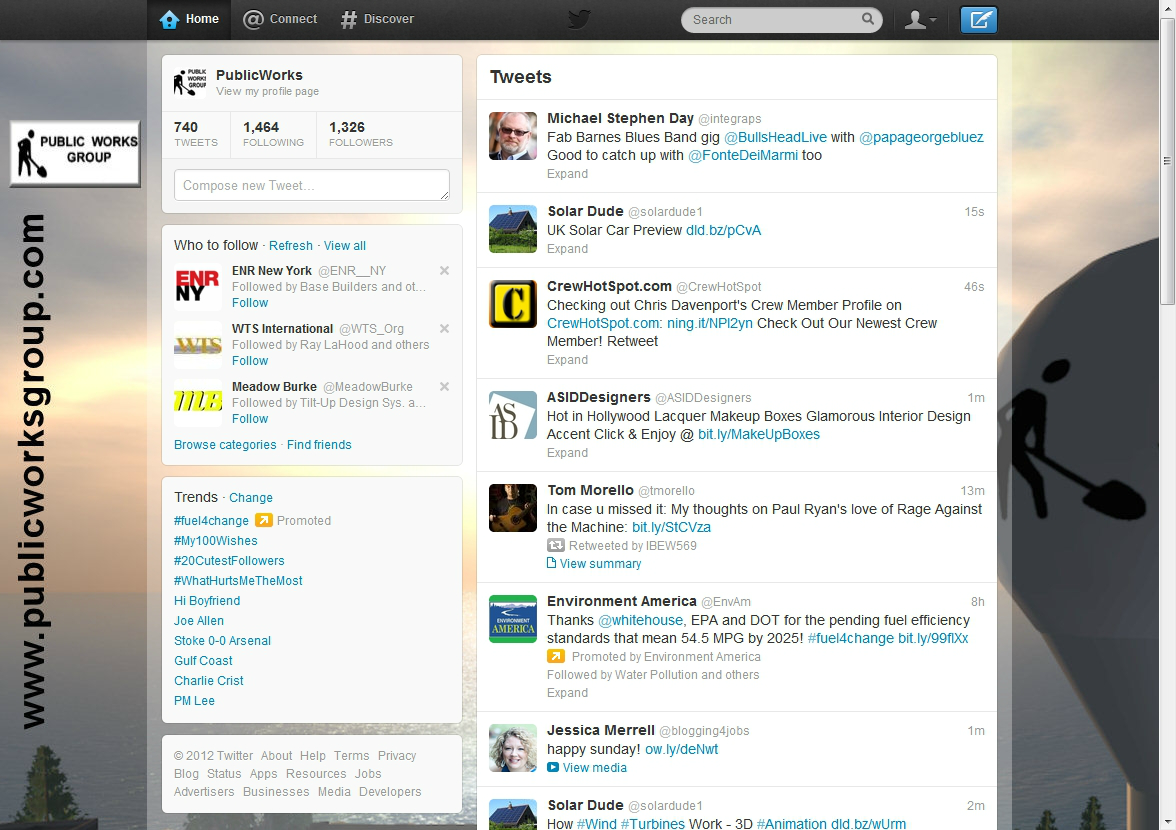Open the Developers footer link
The width and height of the screenshot is (1176, 830).
click(390, 792)
